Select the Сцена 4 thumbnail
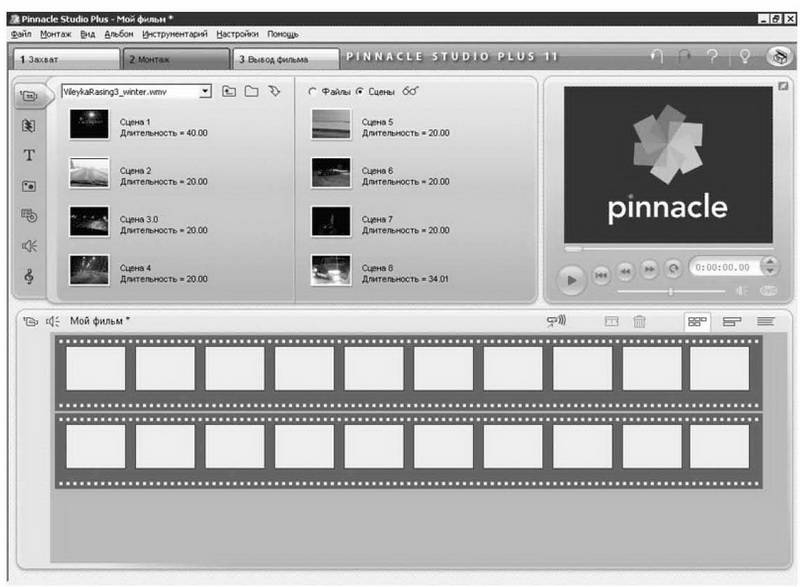 tap(89, 270)
